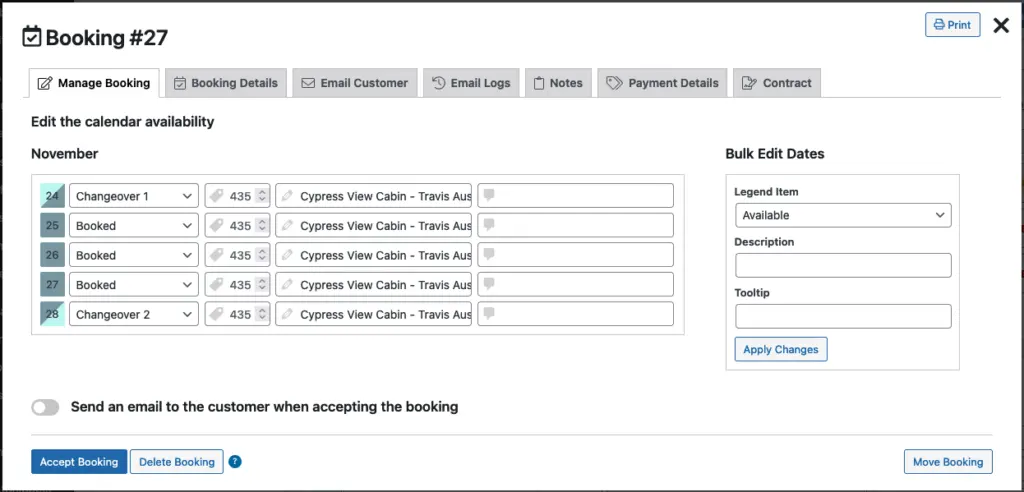Viewport: 1024px width, 492px height.
Task: Enable email to customer when accepting booking
Action: tap(45, 407)
